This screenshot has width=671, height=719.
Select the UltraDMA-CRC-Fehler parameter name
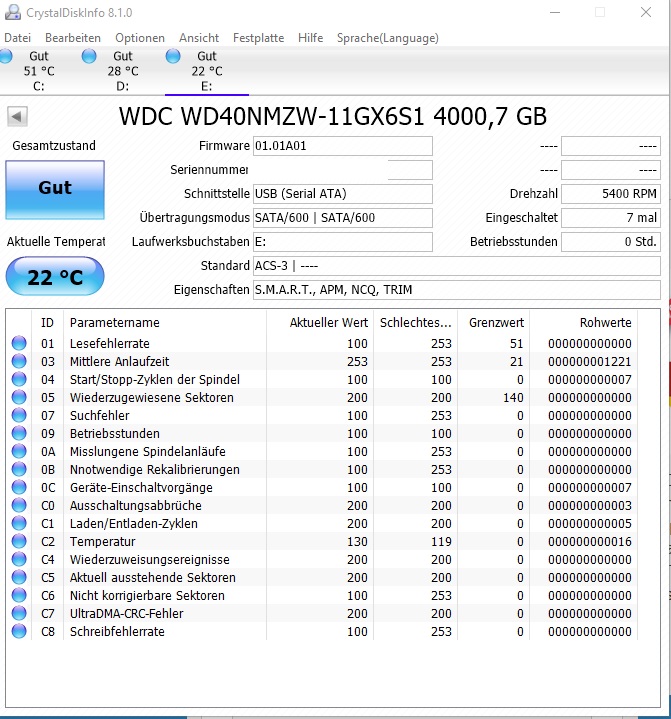[x=126, y=614]
